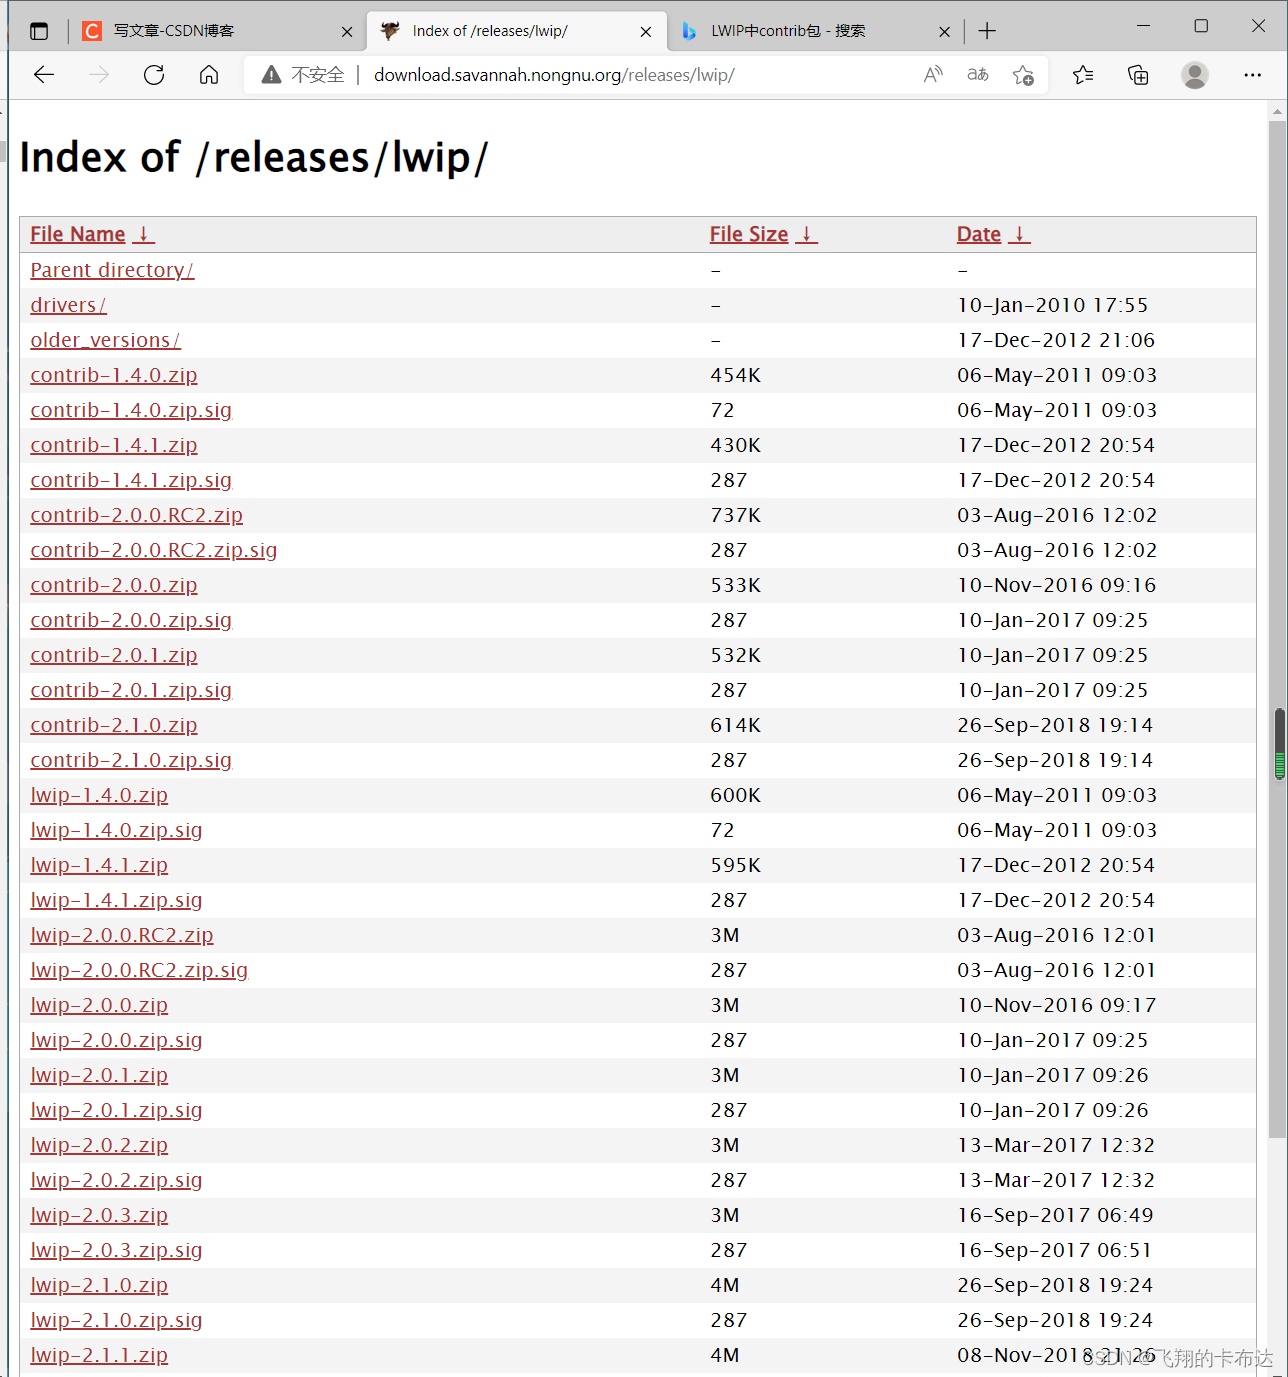The image size is (1288, 1377).
Task: Download lwip-1.4.0.zip
Action: [99, 795]
